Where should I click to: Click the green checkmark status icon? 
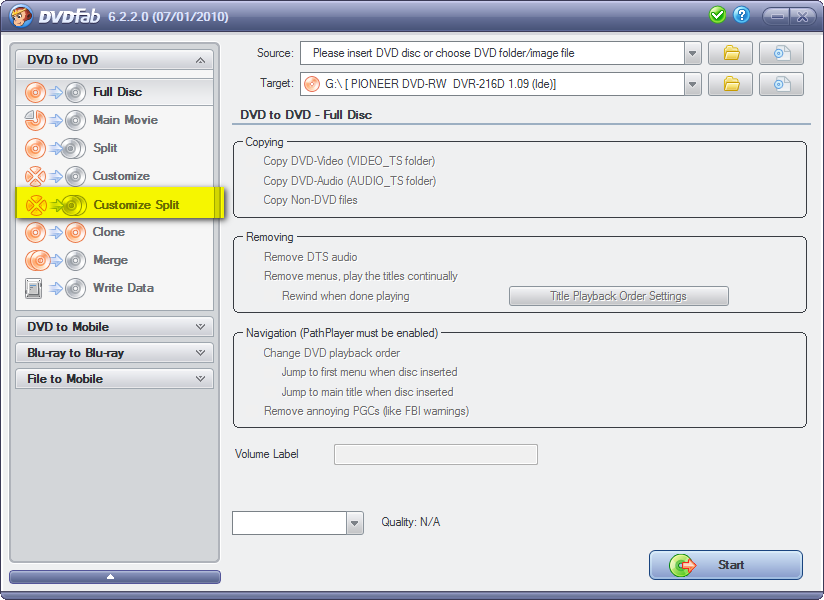717,15
